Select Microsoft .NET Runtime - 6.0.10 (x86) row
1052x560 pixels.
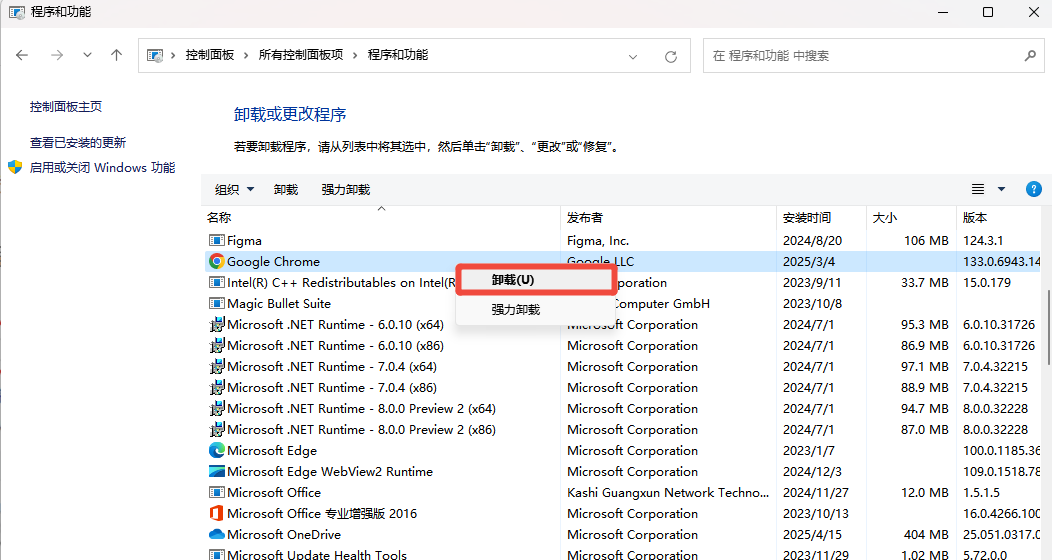coord(624,345)
